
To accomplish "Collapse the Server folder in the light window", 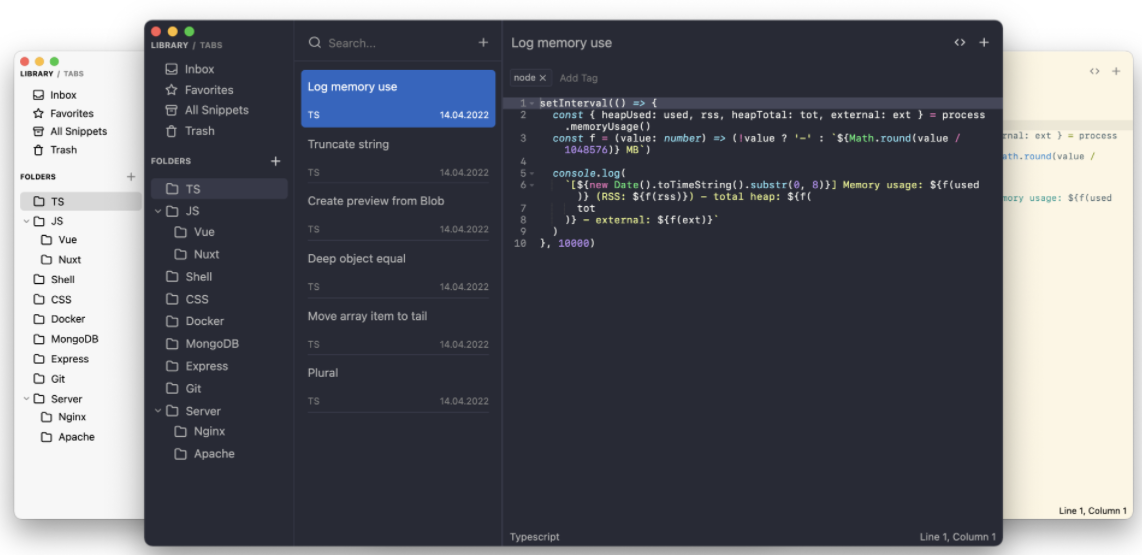I will [27, 398].
